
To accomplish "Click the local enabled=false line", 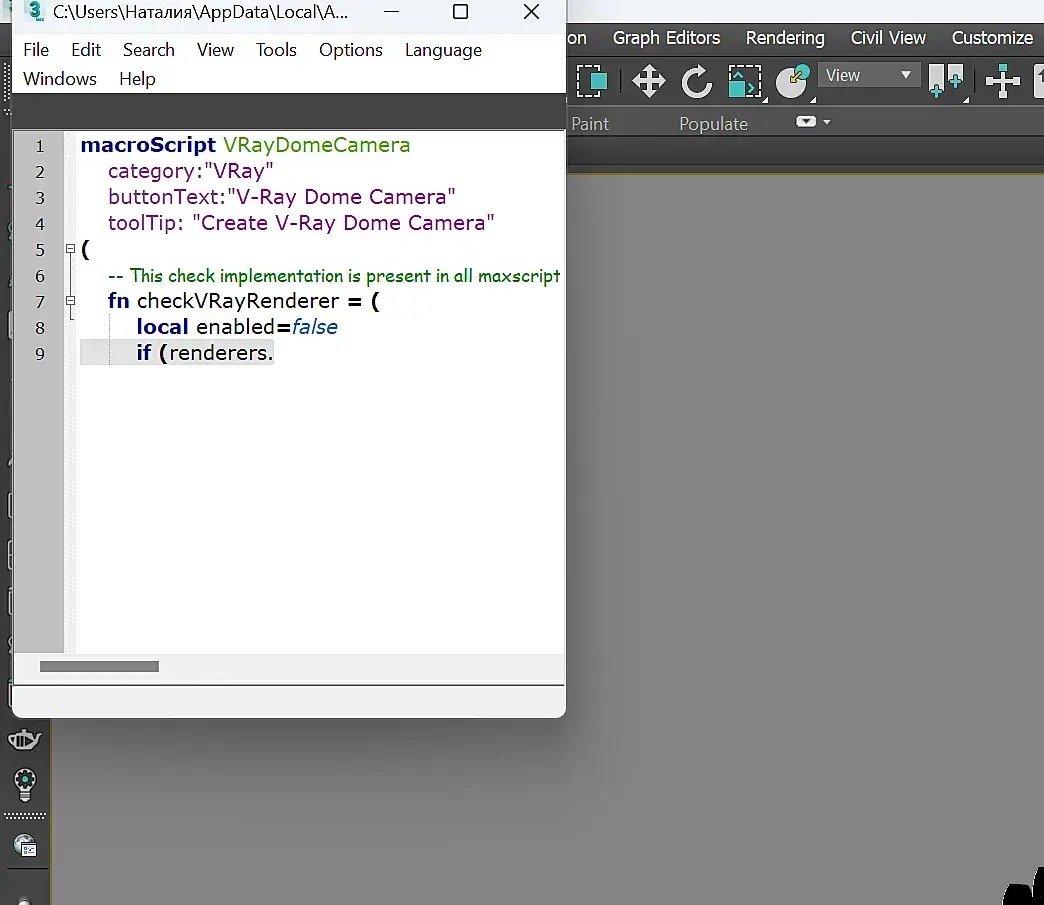I will (x=237, y=327).
